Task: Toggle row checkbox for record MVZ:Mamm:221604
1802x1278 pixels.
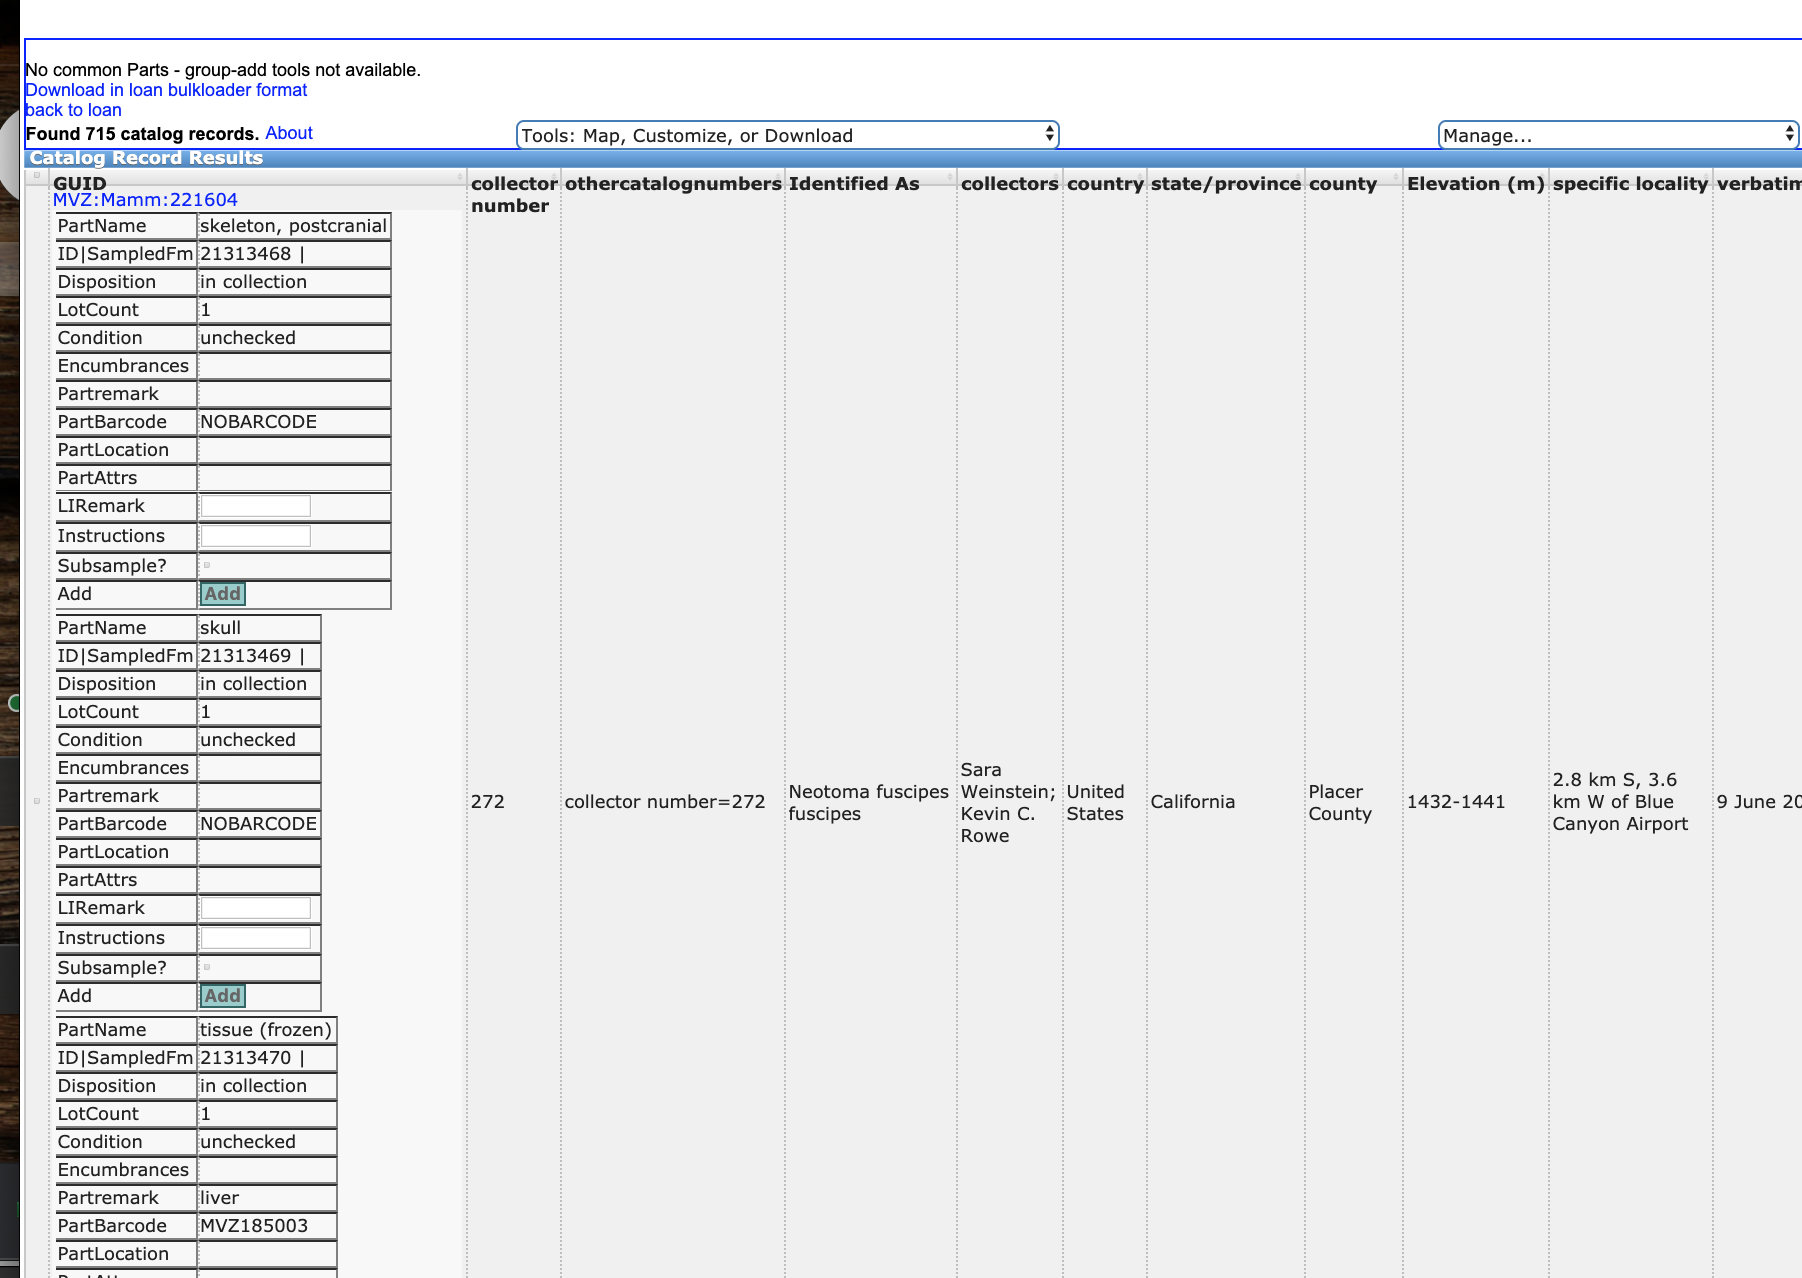Action: [37, 801]
